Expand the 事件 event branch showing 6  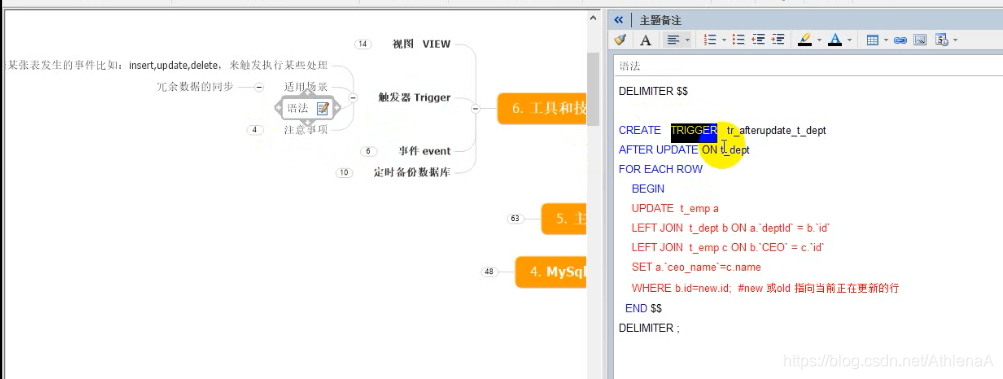click(368, 151)
